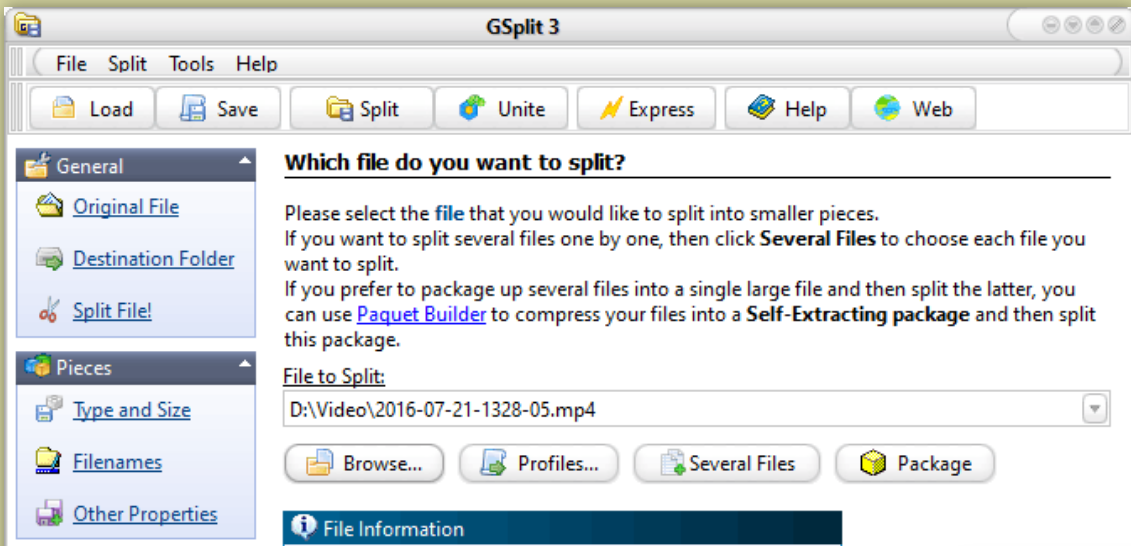
Task: Open the File menu
Action: [71, 64]
